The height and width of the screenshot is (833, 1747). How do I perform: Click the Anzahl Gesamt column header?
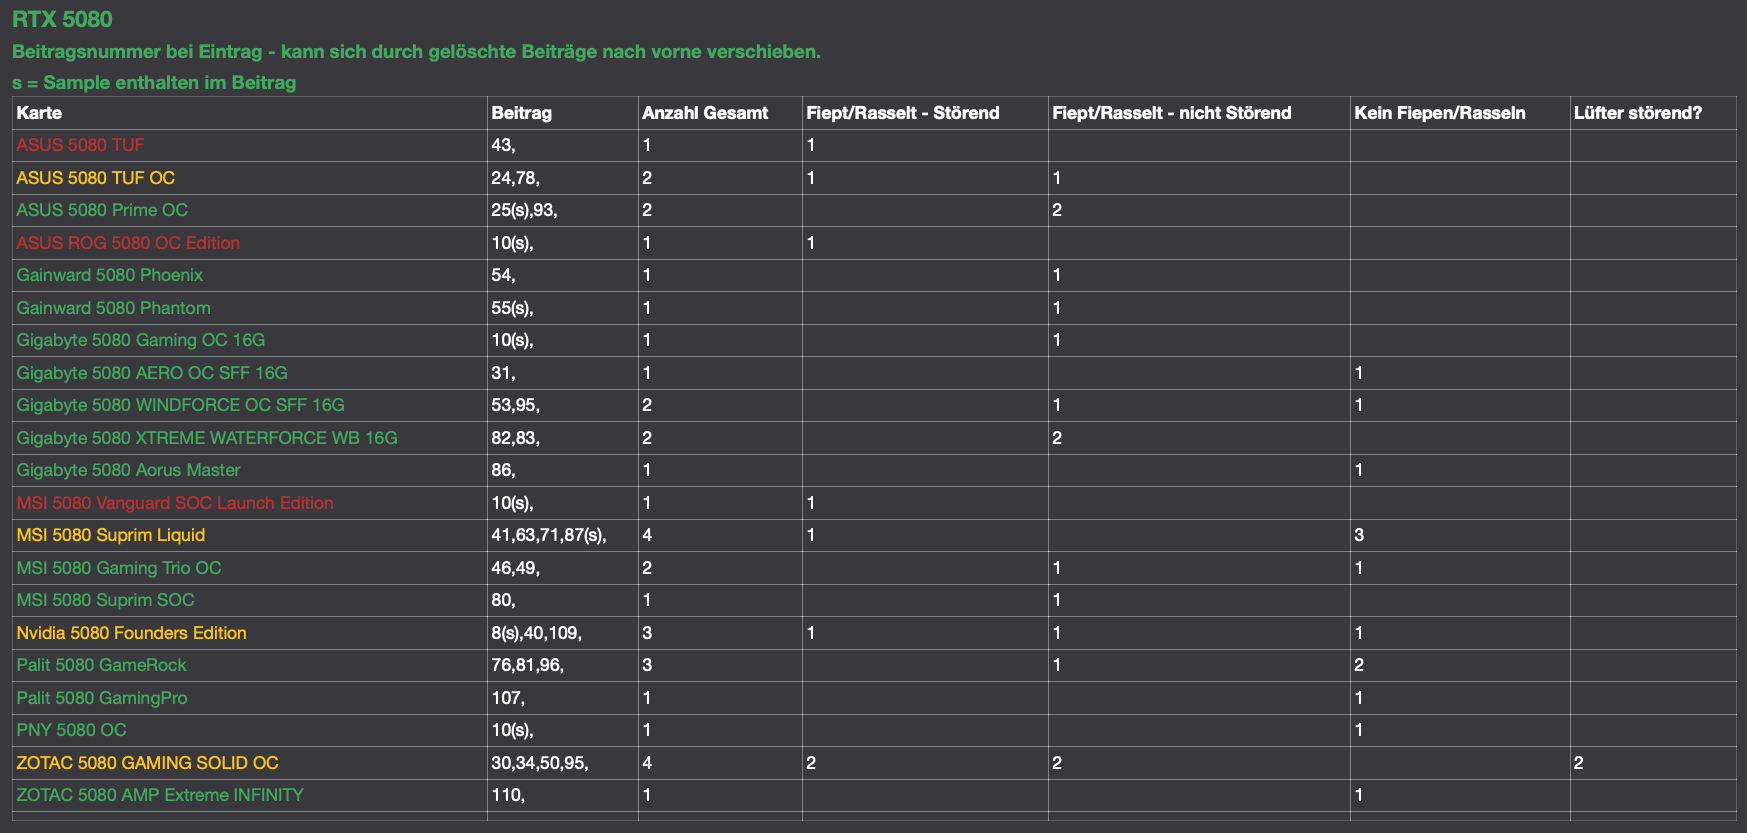705,113
